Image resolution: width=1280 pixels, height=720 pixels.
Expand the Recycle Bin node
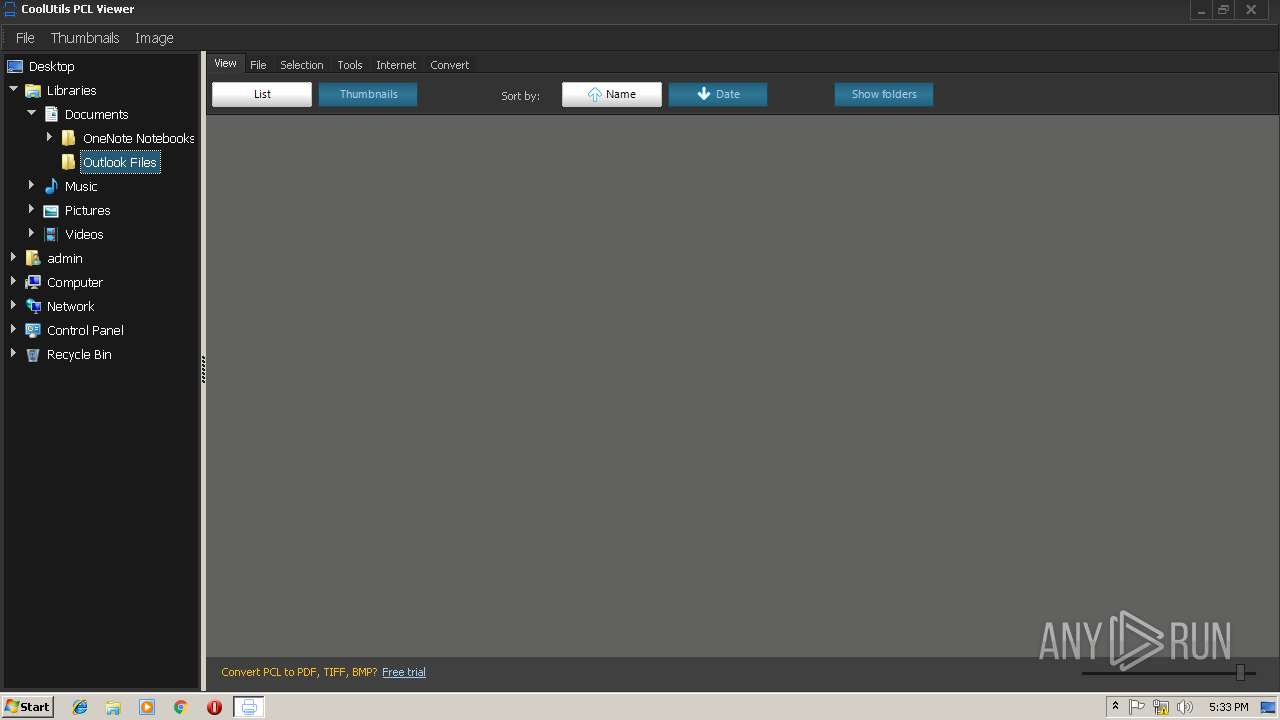(13, 353)
